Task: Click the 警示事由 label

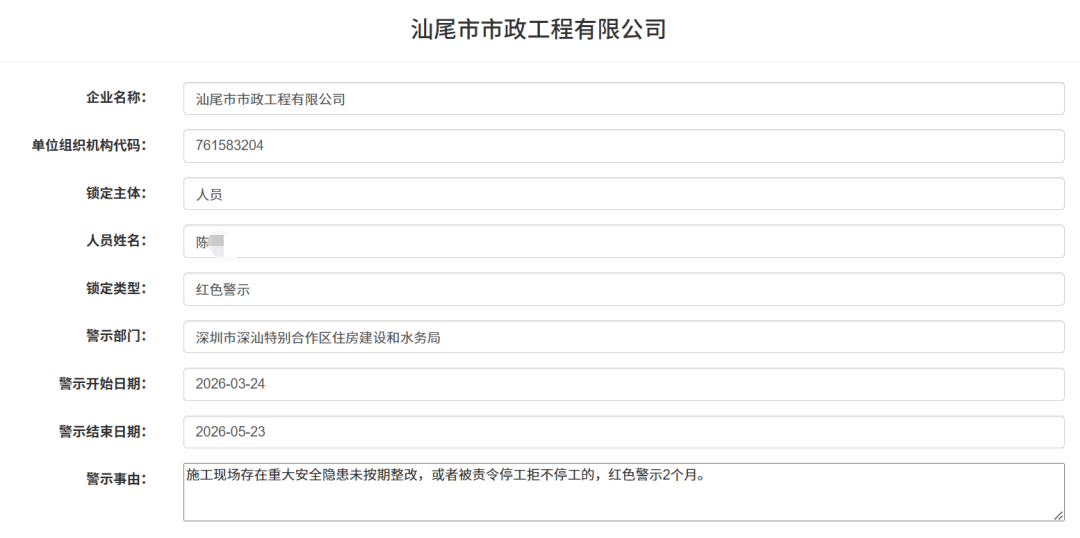Action: pos(116,479)
